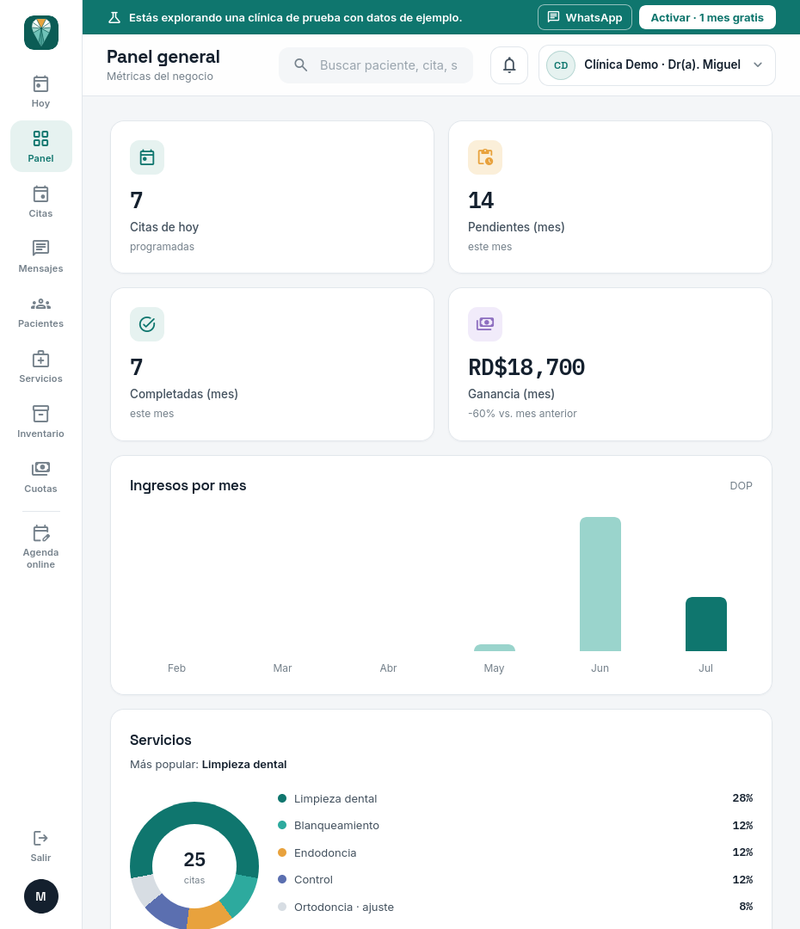Click 'Limpieza dental' most popular text
Screen dimensions: 800x929
pyautogui.click(x=244, y=764)
